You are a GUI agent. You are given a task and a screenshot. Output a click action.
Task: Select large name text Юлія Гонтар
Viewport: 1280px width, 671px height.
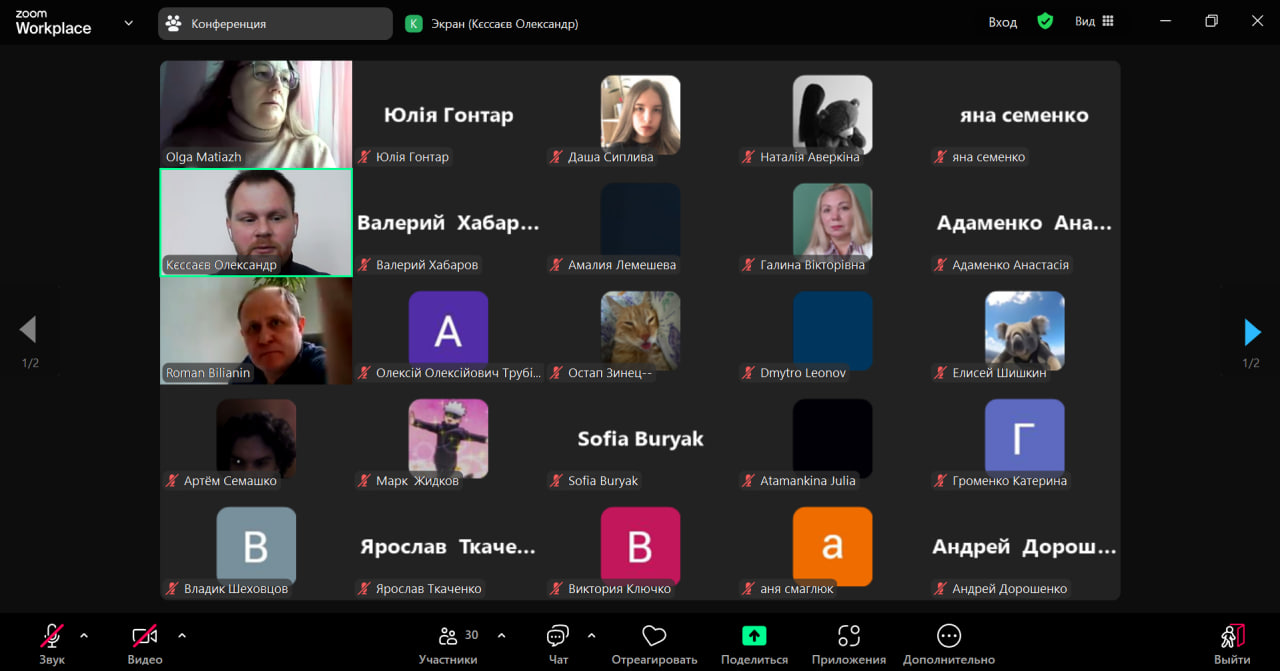coord(448,115)
